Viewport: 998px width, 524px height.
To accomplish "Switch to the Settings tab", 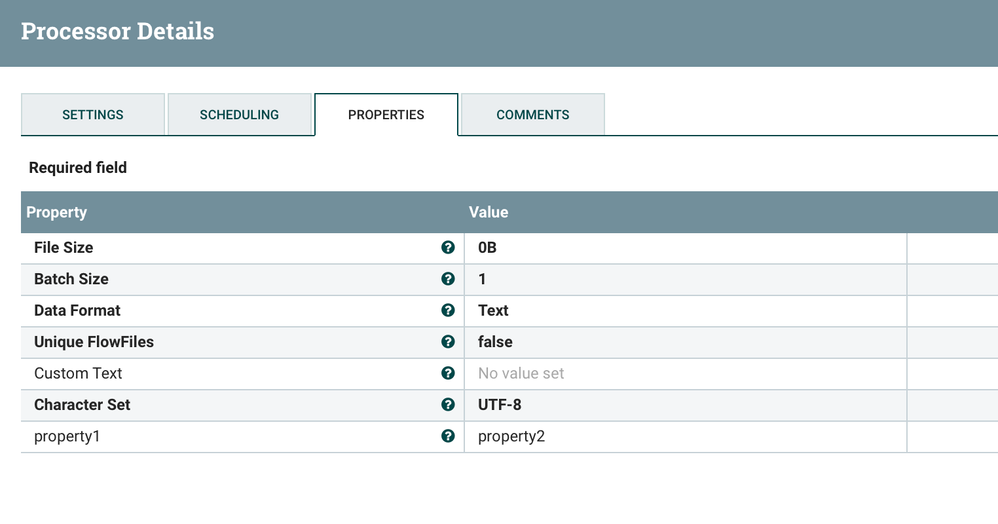I will pyautogui.click(x=93, y=115).
